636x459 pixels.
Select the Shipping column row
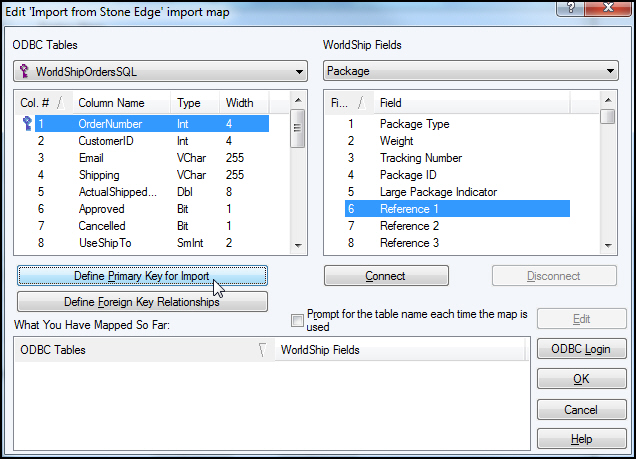point(152,175)
